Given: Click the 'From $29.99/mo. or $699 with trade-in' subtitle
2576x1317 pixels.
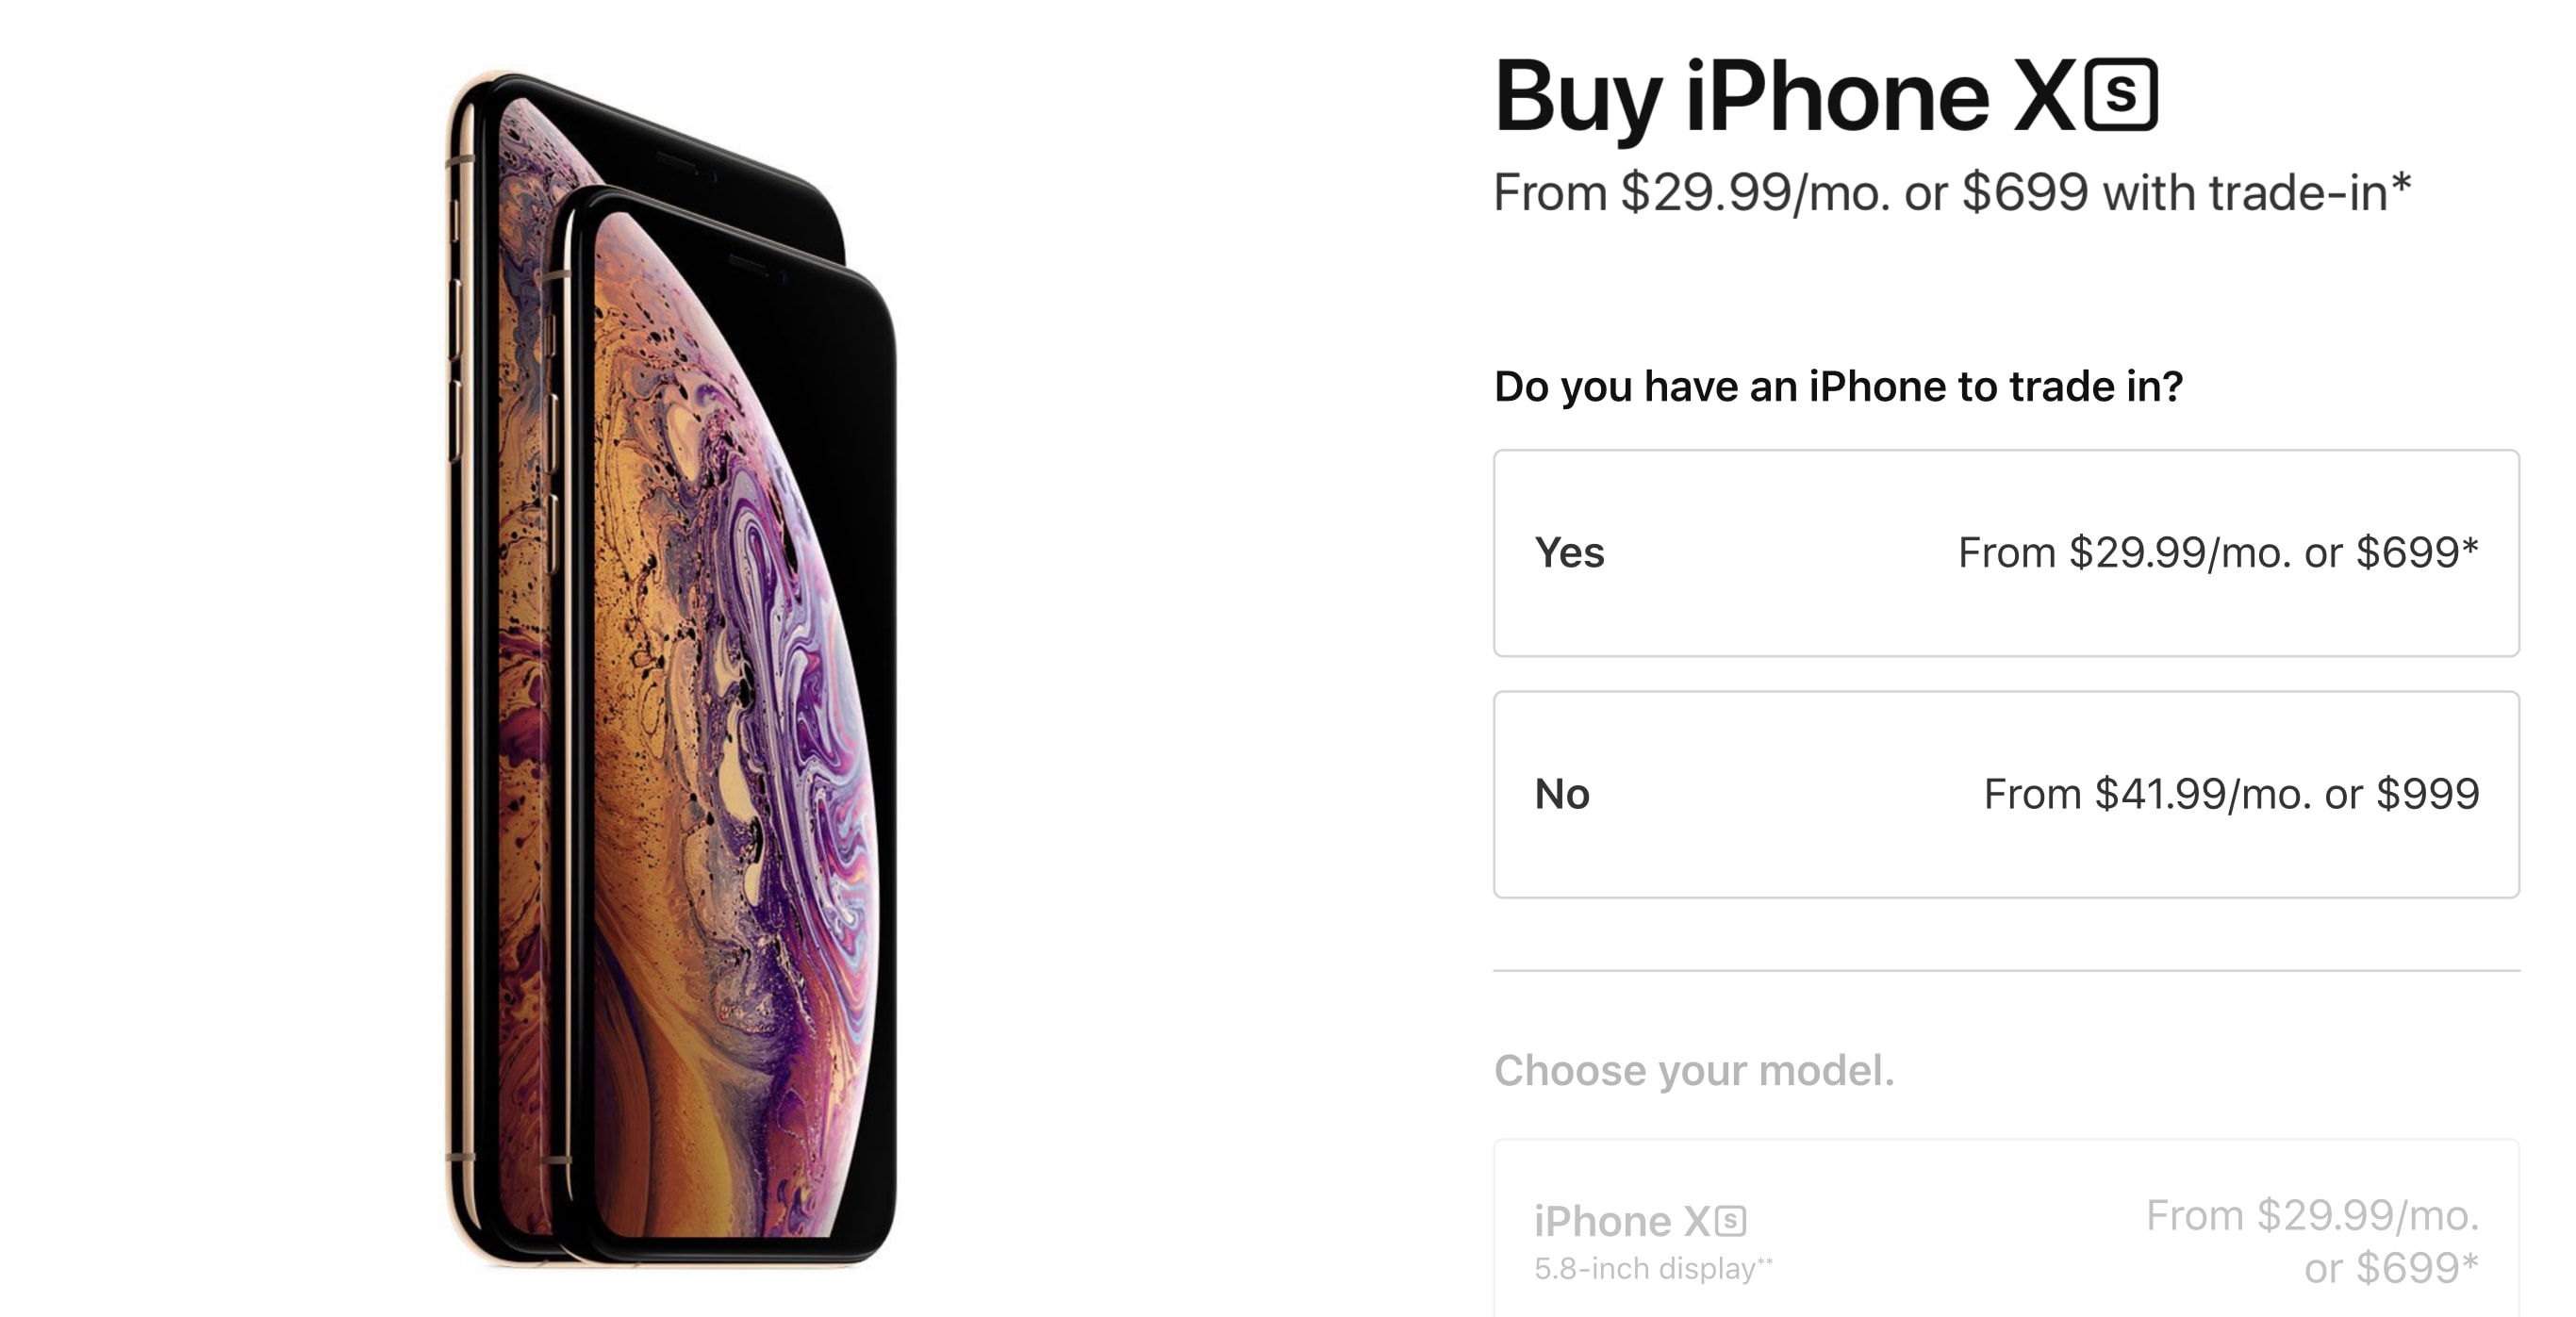Looking at the screenshot, I should click(1952, 193).
